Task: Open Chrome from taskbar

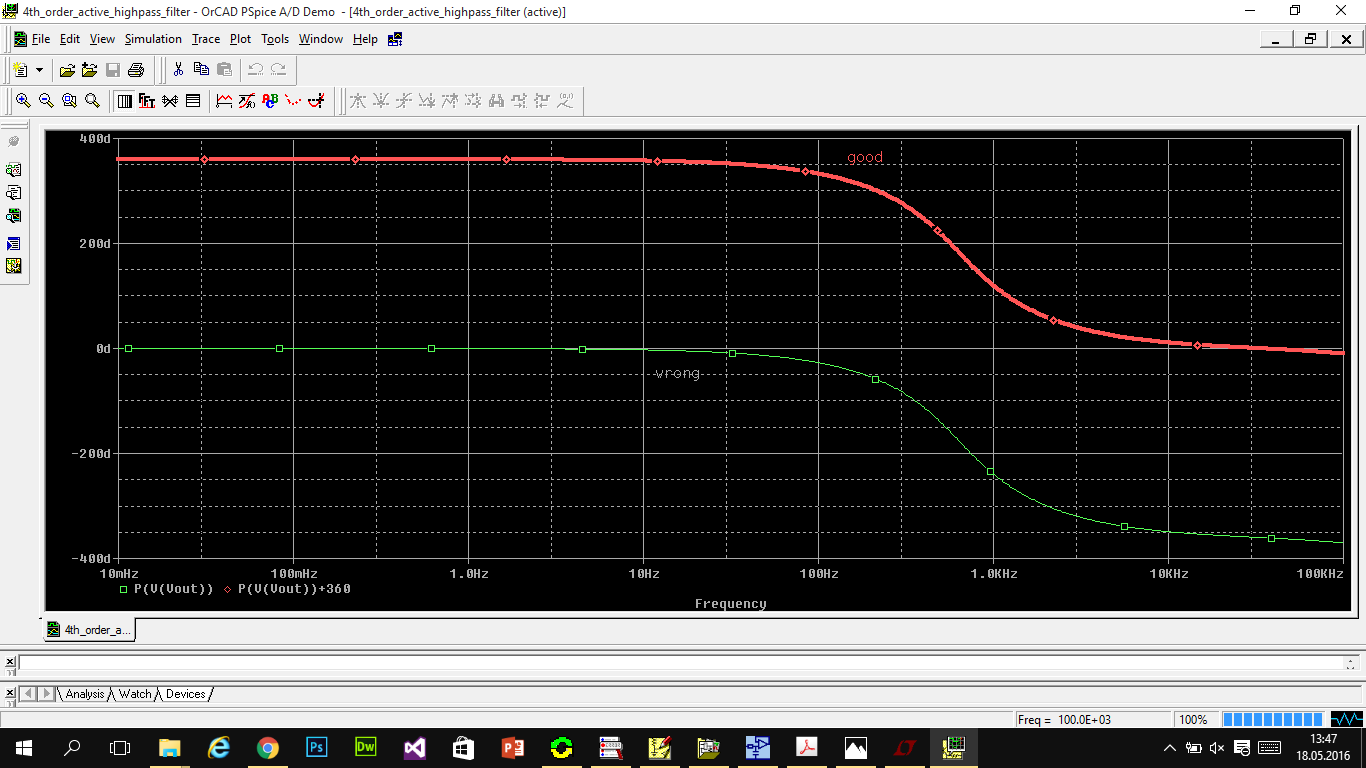Action: coord(267,747)
